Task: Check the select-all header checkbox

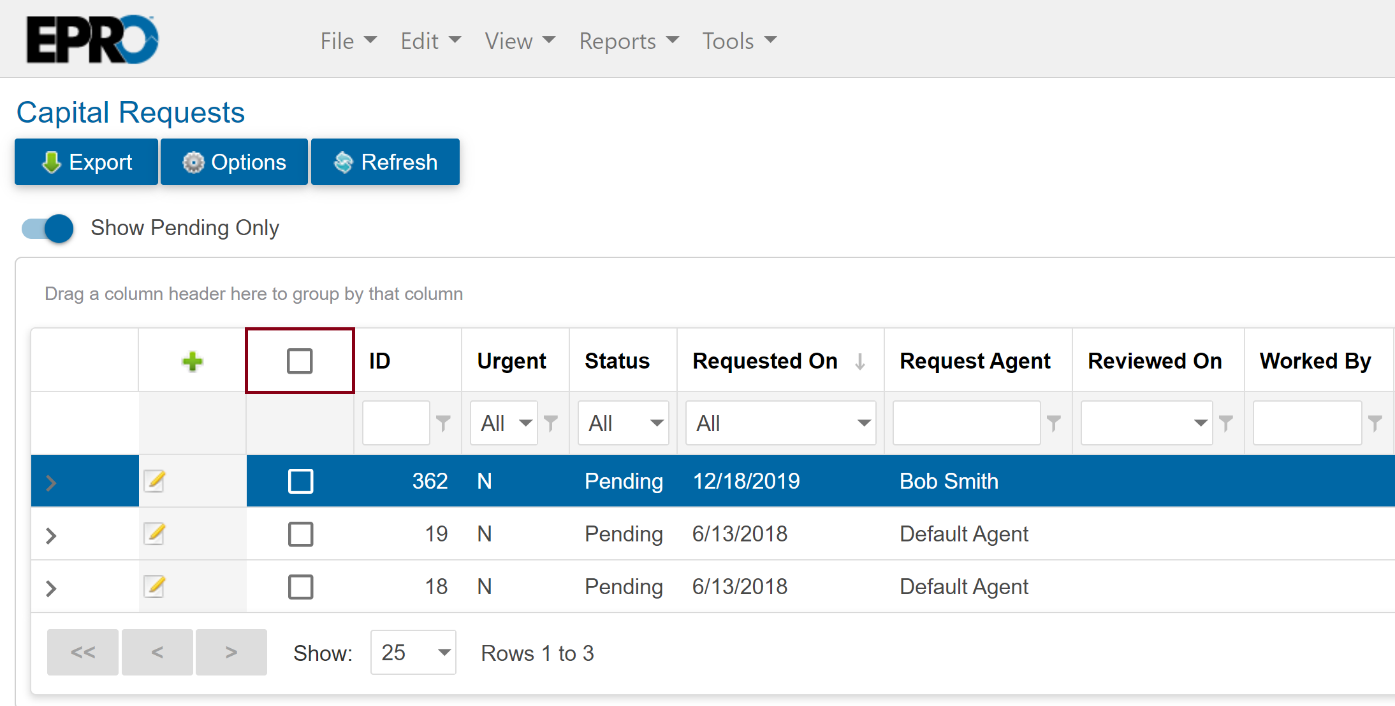Action: tap(300, 361)
